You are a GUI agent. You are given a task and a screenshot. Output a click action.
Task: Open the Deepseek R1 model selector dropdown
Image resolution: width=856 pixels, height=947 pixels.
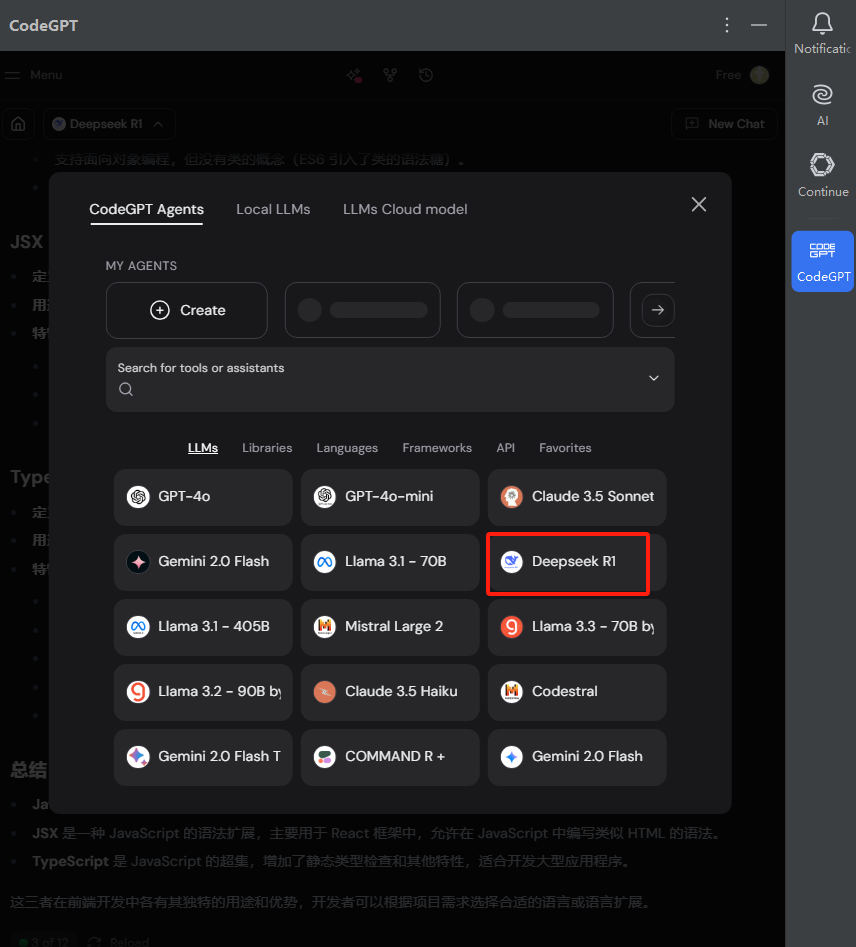(x=109, y=124)
